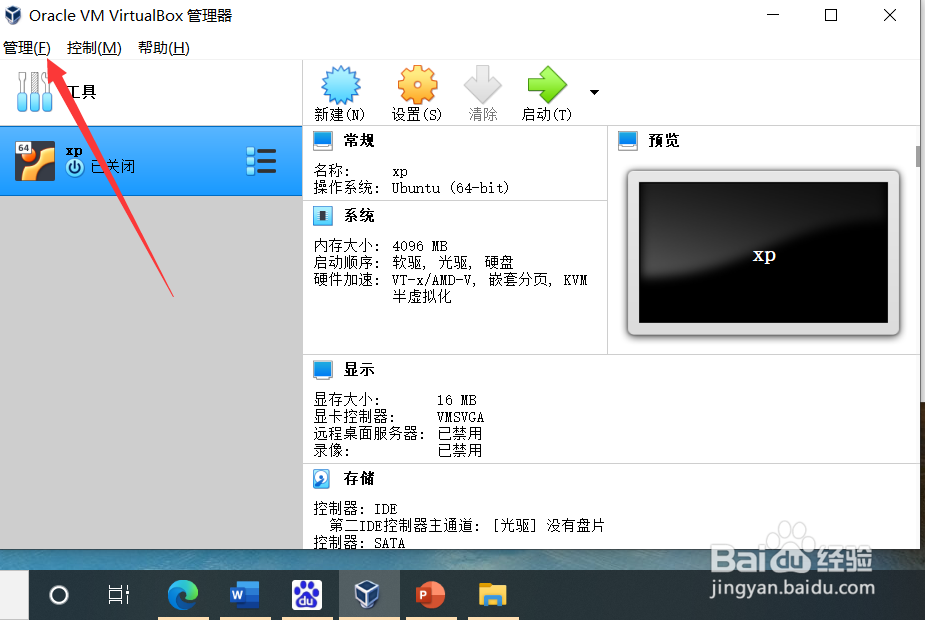
Task: Open the 显示 section header
Action: [x=359, y=370]
